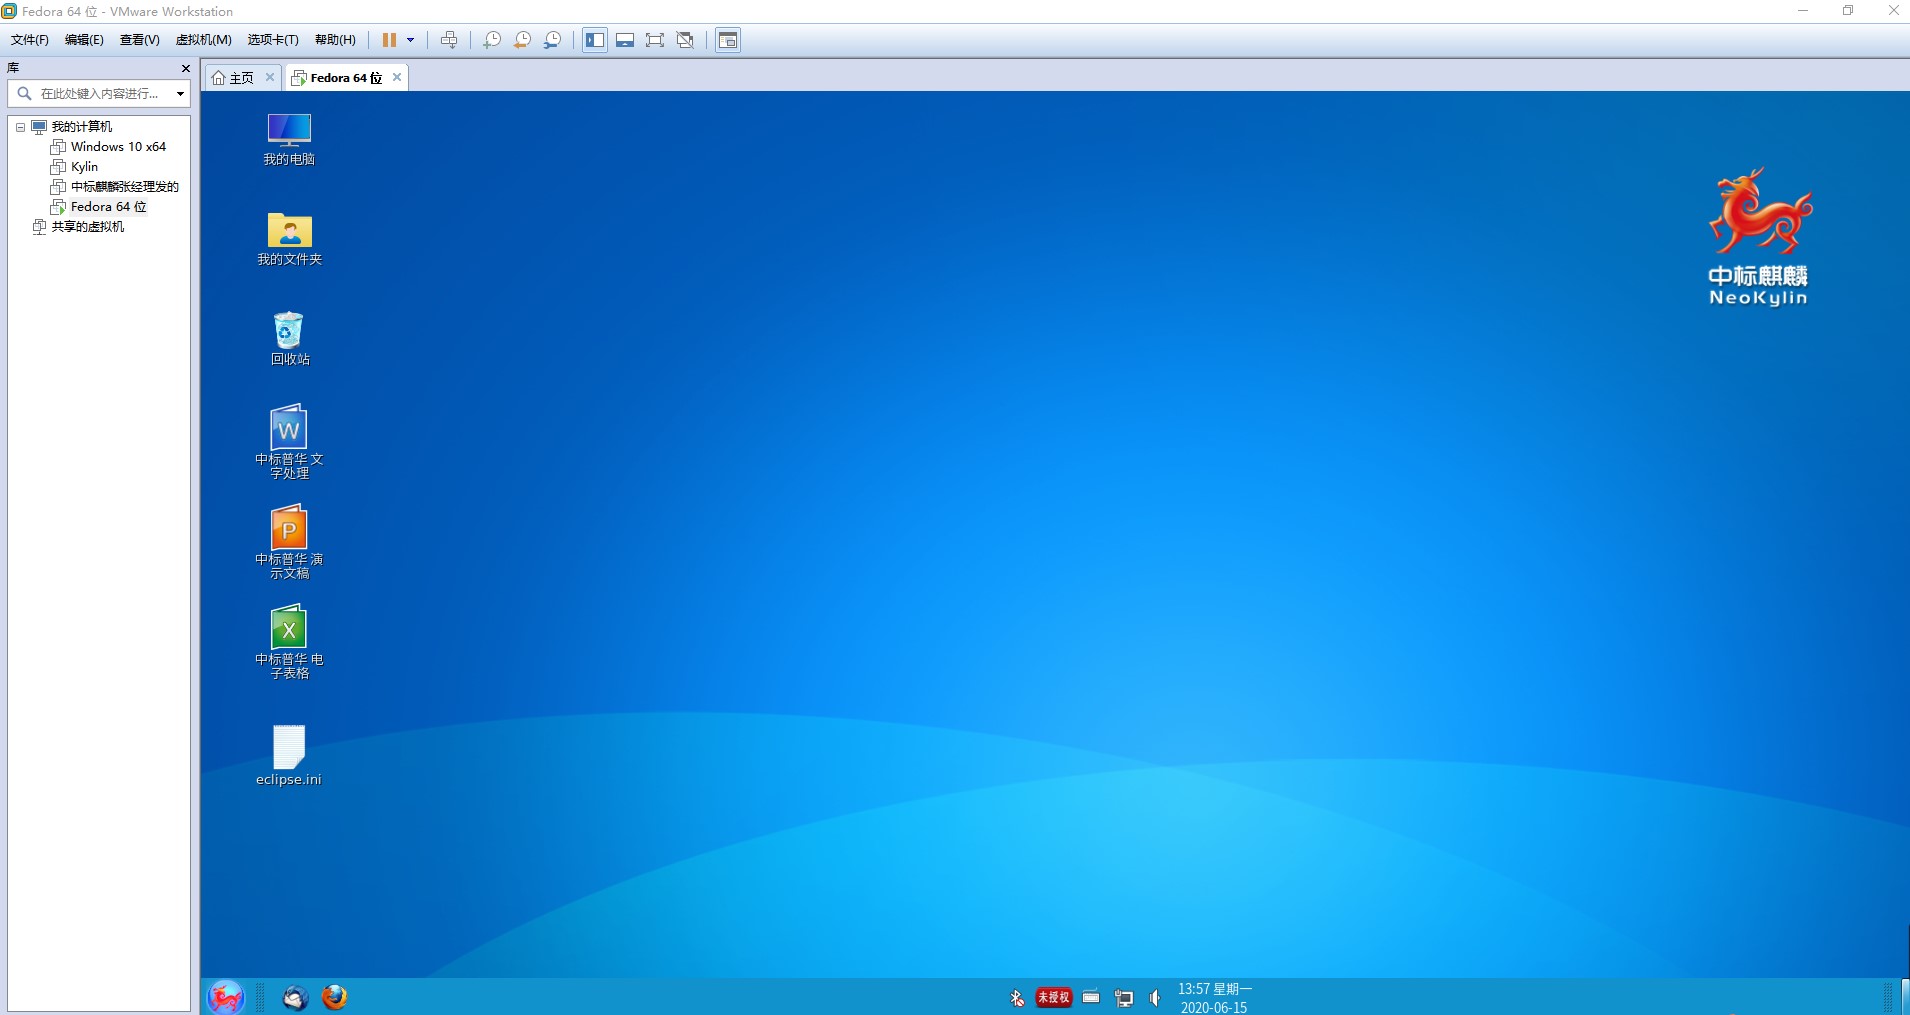Screen dimensions: 1910x1015
Task: Click the volume speaker tray icon
Action: [1156, 998]
